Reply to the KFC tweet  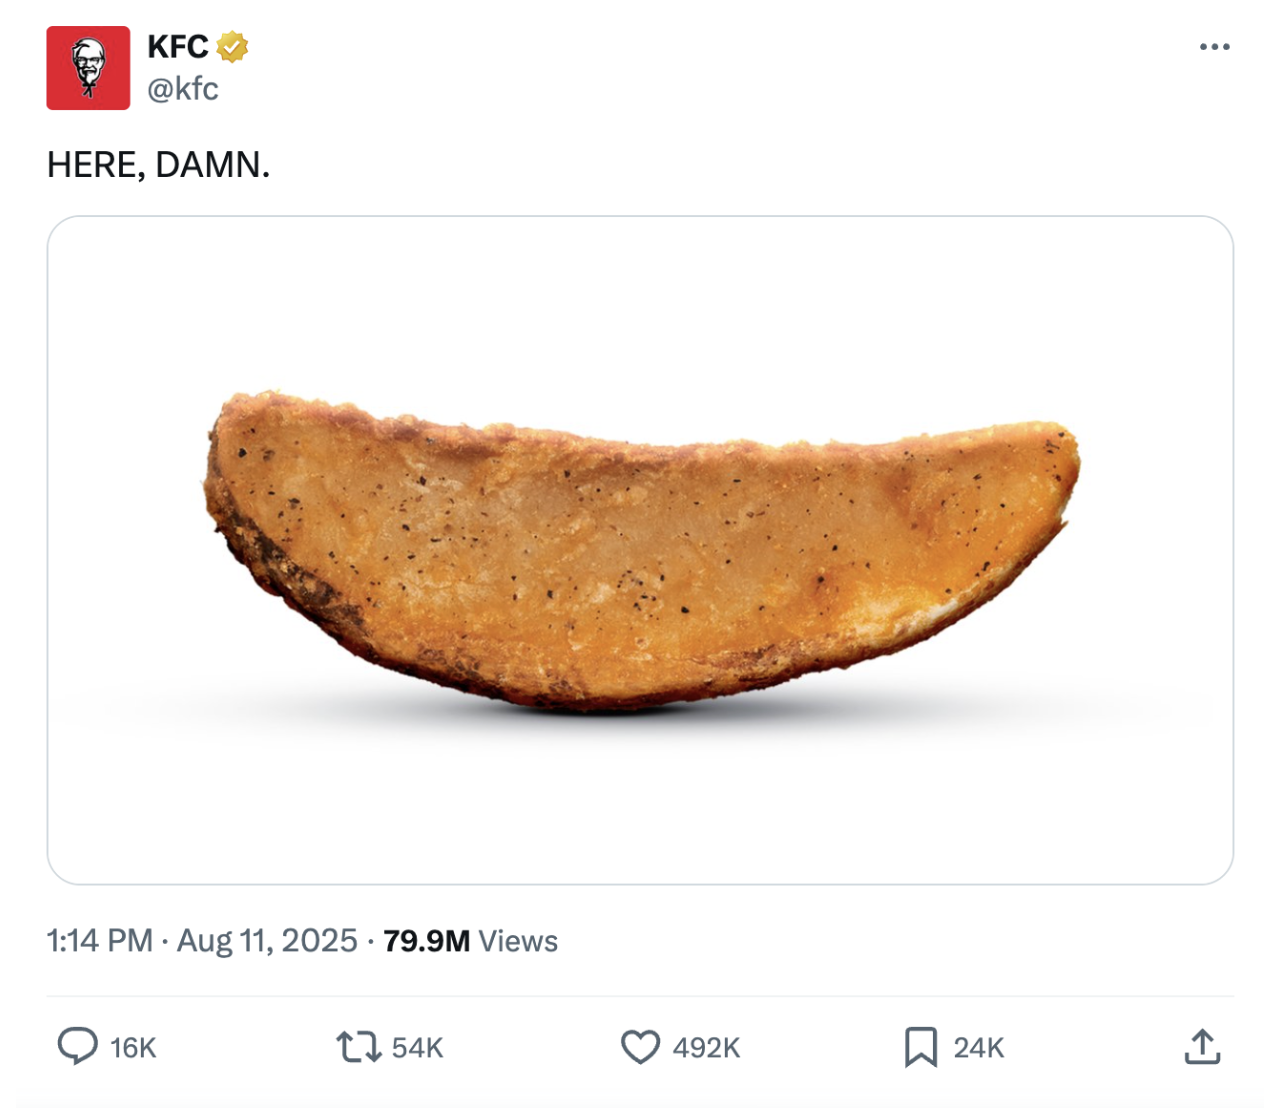tap(78, 1048)
